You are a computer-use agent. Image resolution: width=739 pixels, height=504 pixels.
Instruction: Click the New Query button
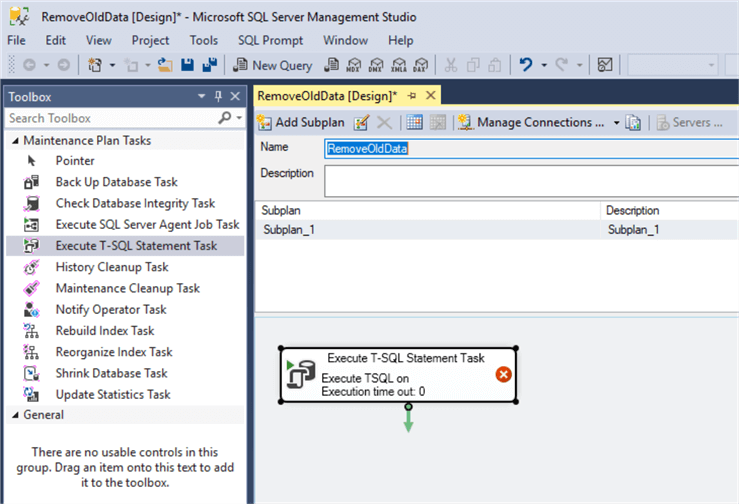point(273,65)
